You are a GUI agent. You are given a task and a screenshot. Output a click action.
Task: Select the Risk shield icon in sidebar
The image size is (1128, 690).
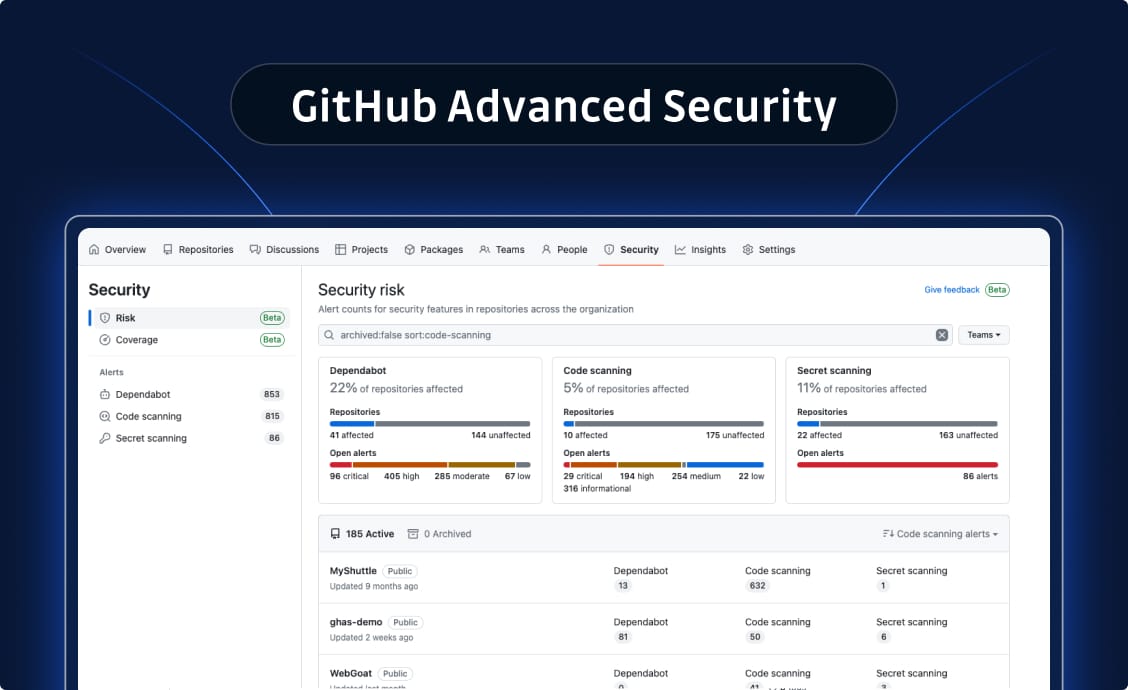(106, 317)
